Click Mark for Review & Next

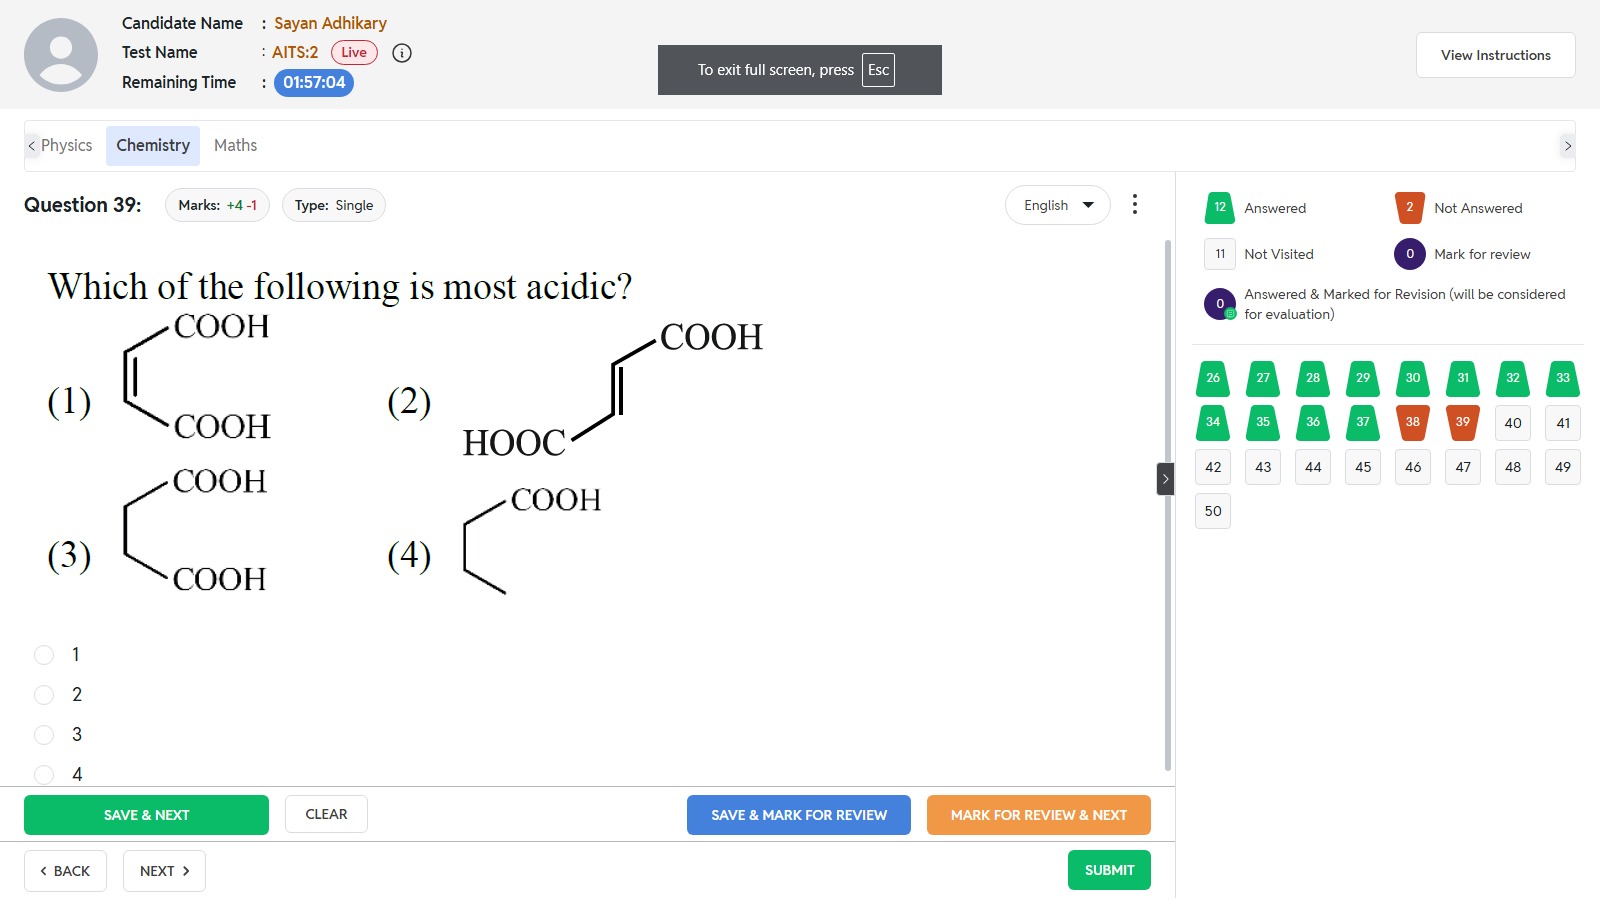tap(1038, 815)
